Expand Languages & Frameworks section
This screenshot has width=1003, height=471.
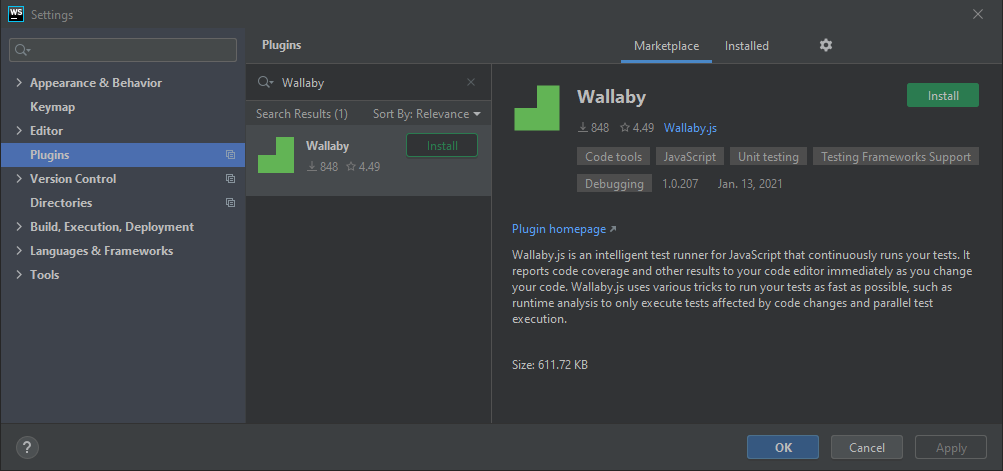coord(19,251)
